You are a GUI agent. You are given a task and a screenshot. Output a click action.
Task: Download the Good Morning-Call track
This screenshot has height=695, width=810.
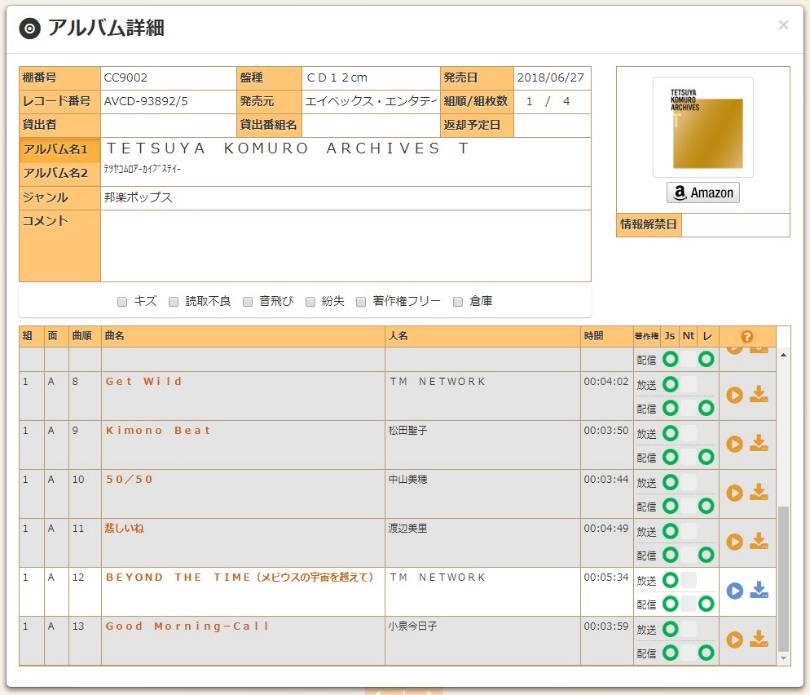[x=758, y=639]
